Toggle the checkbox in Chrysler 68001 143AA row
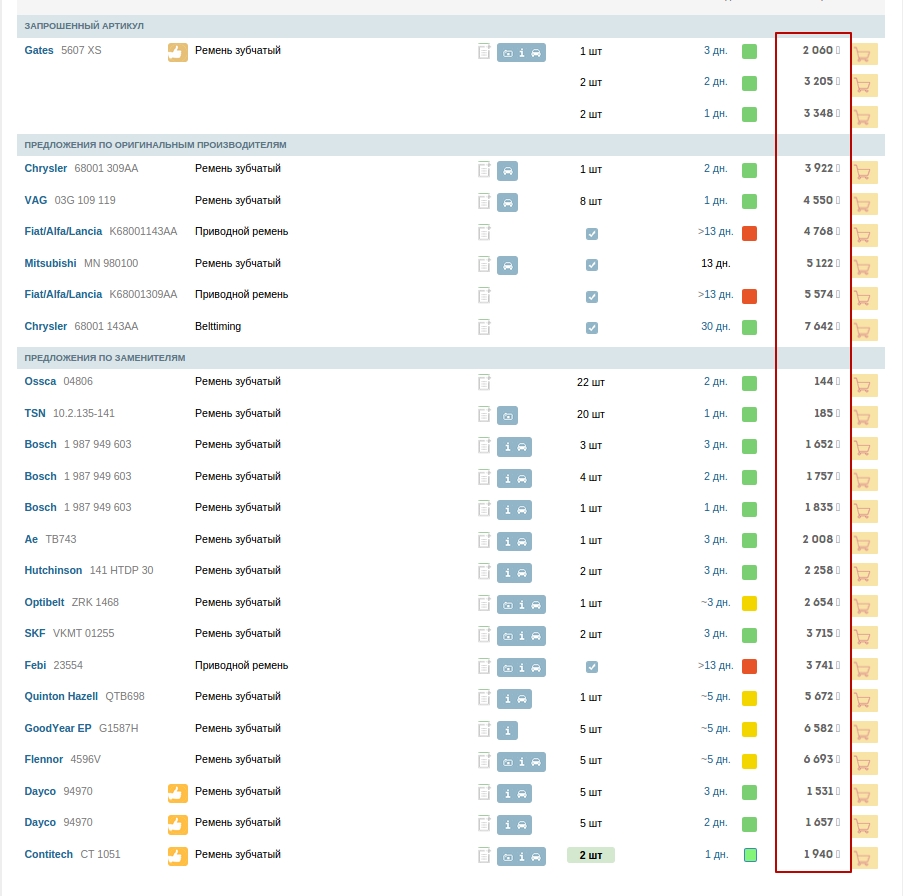 click(x=591, y=328)
